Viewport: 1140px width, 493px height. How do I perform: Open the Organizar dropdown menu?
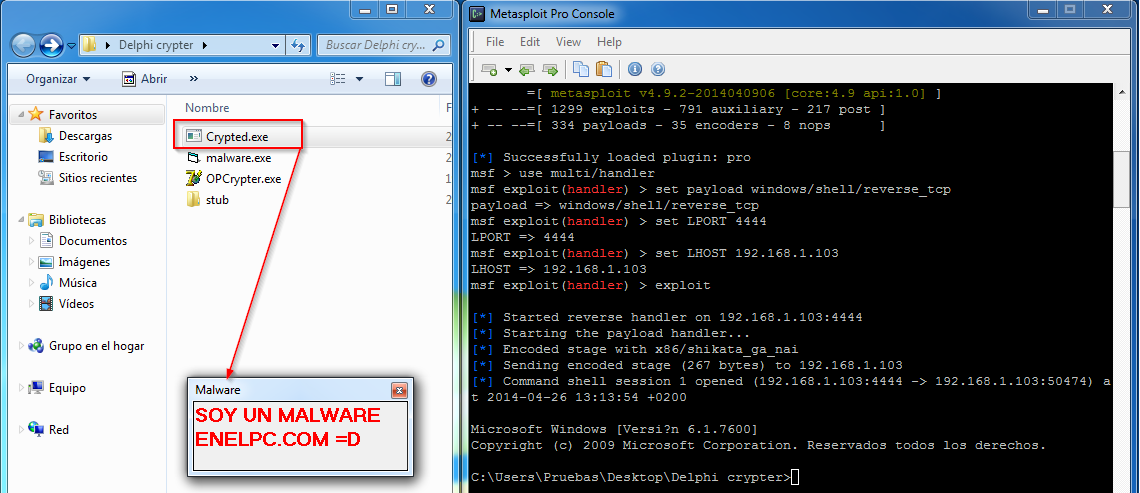pyautogui.click(x=58, y=79)
